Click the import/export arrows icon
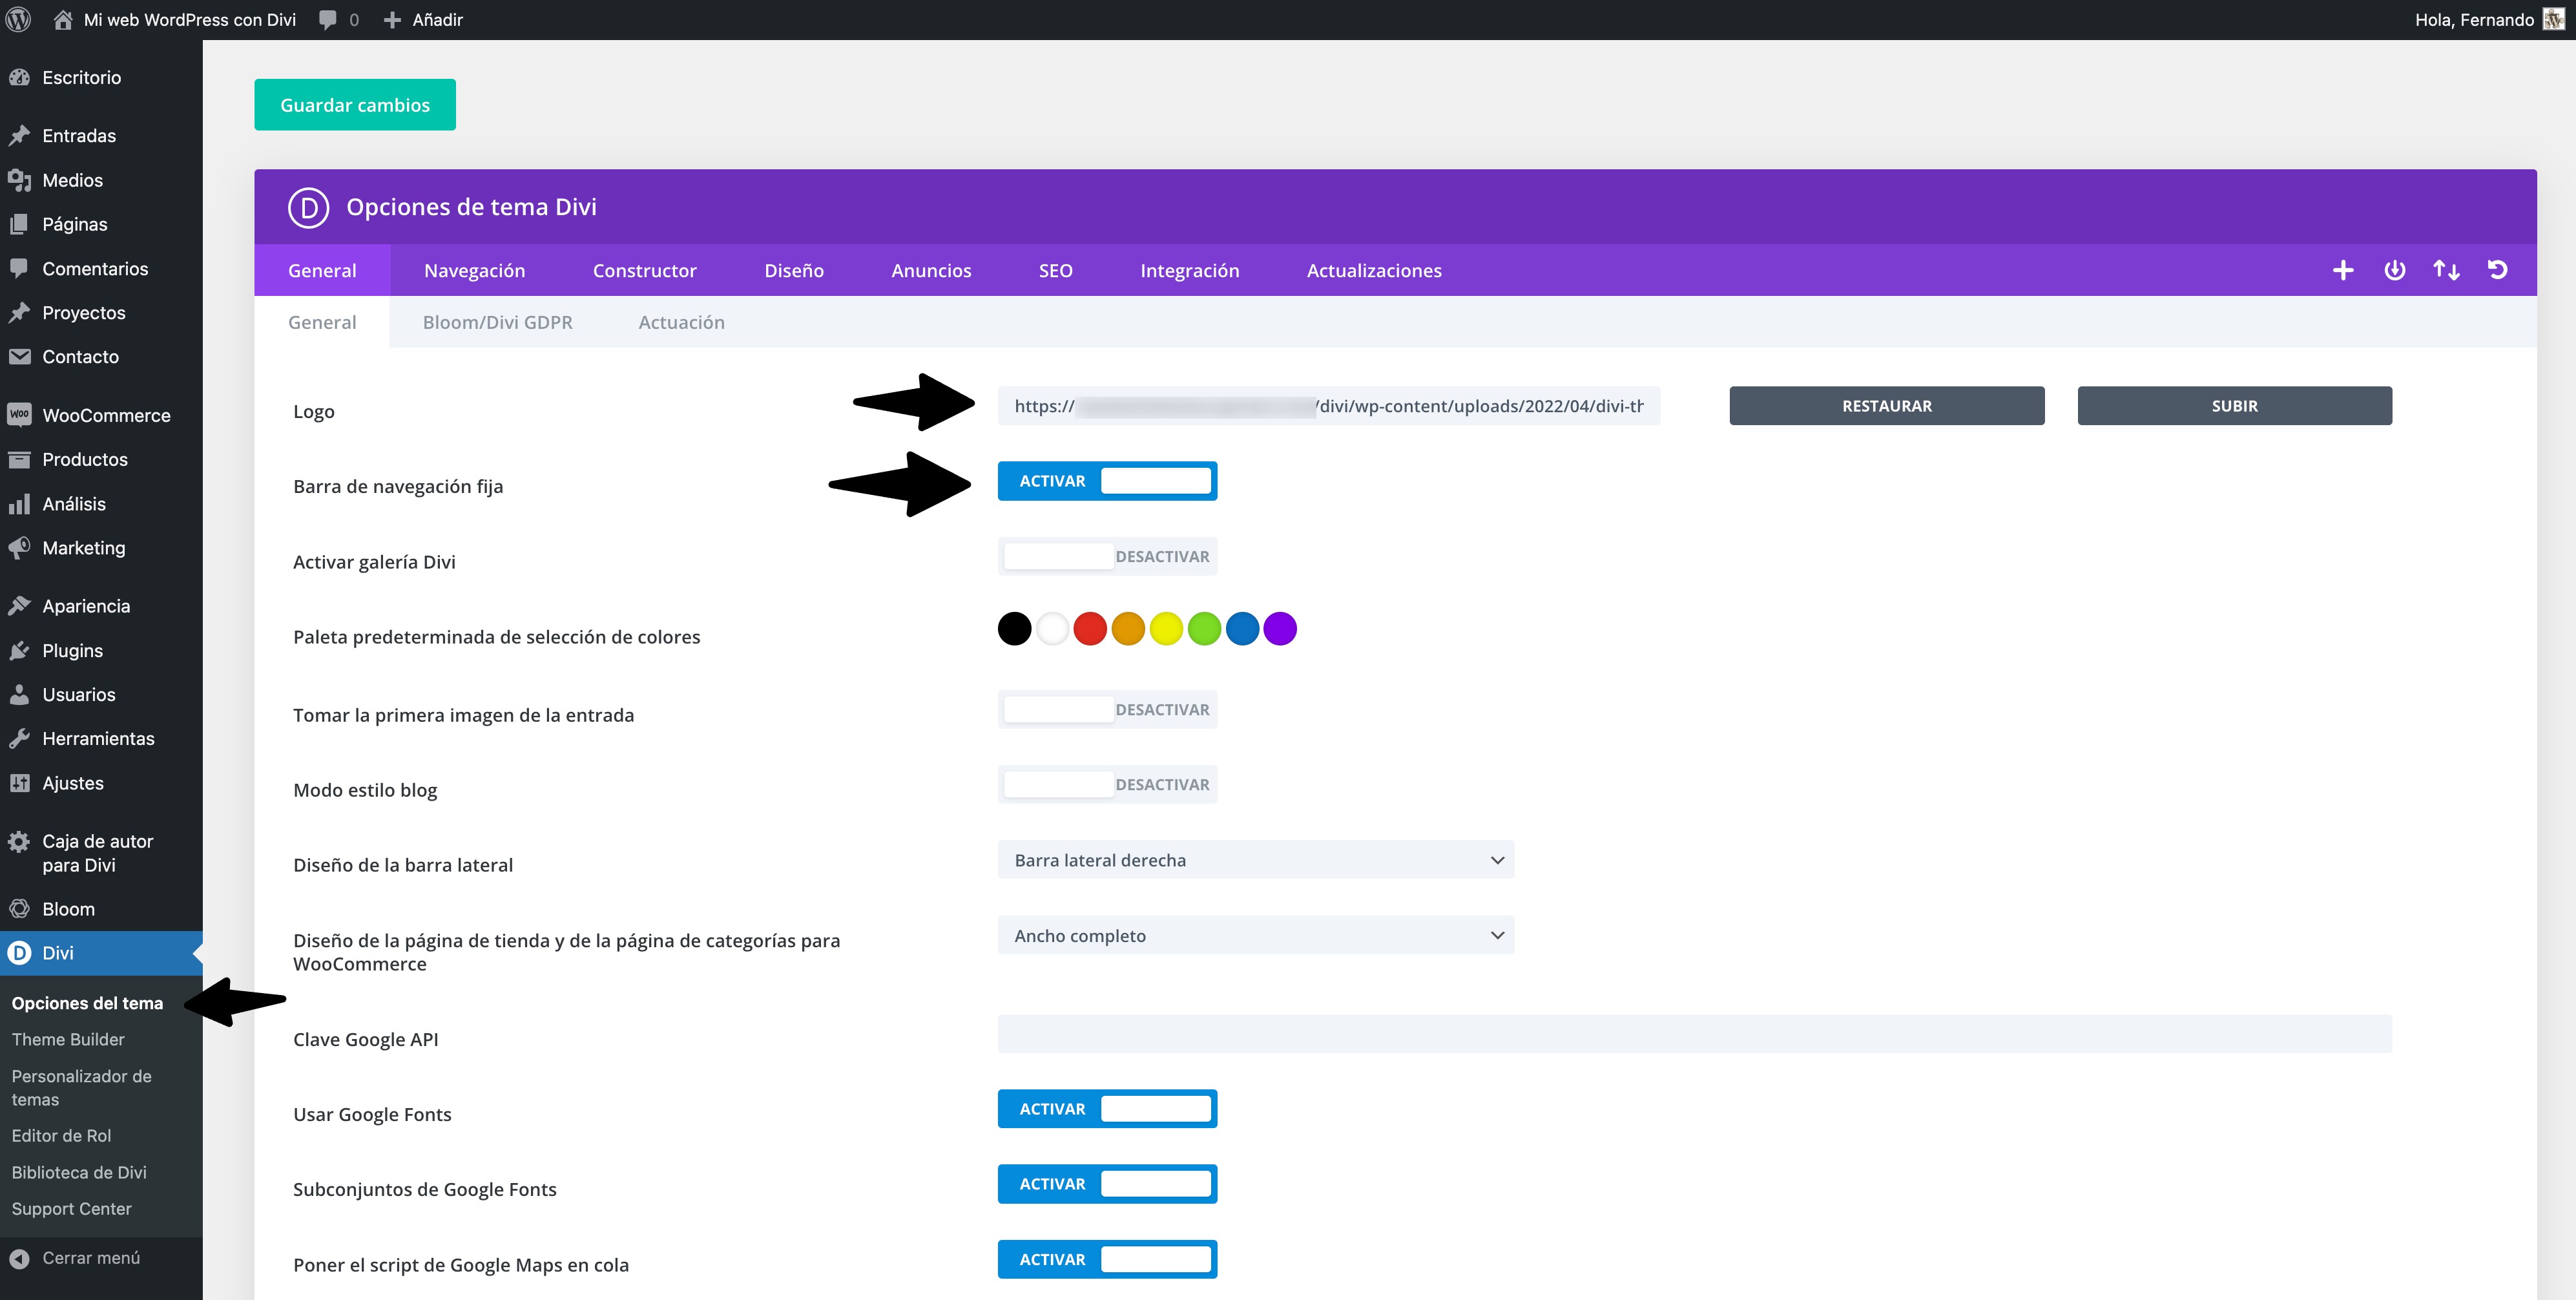 point(2446,270)
